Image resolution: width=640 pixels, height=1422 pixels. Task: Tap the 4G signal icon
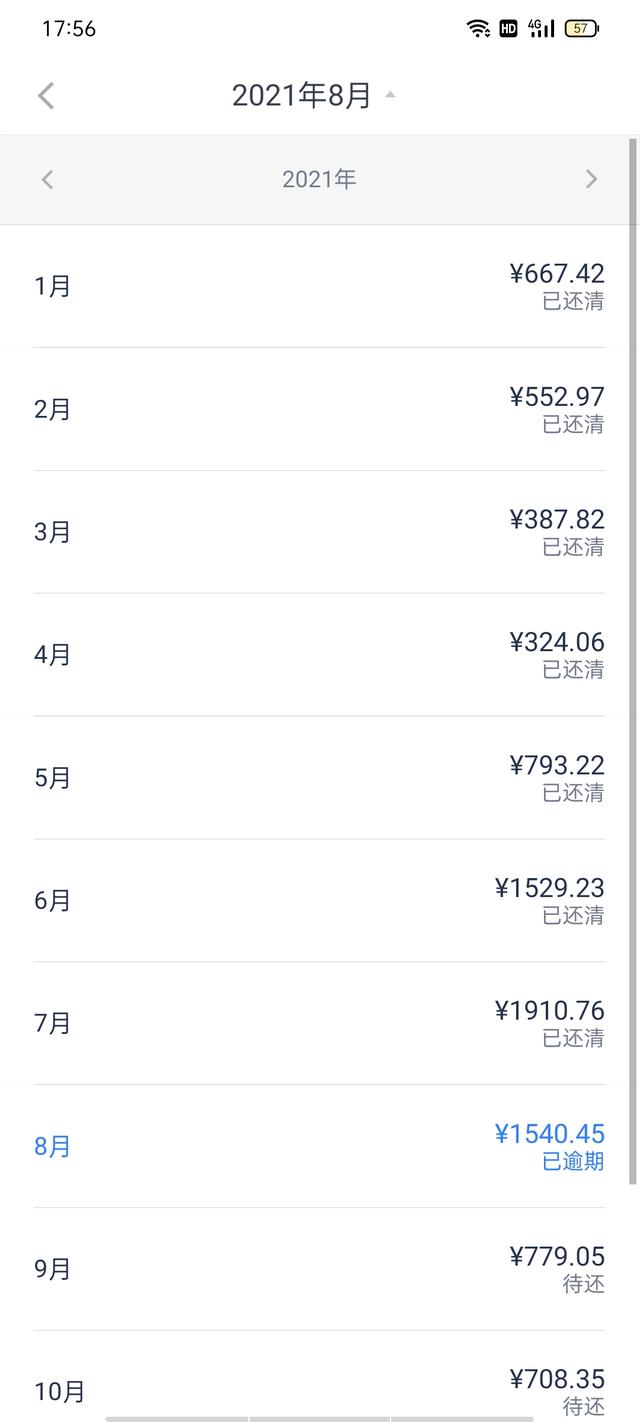tap(541, 28)
